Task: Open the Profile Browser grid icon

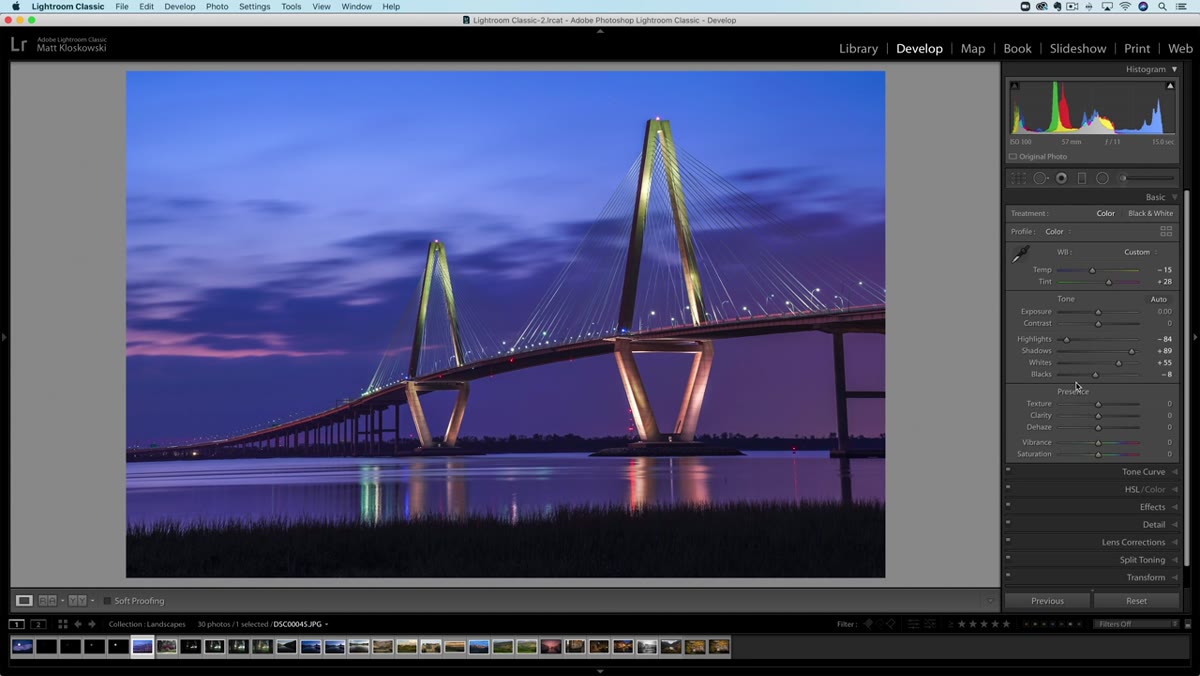Action: coord(1166,231)
